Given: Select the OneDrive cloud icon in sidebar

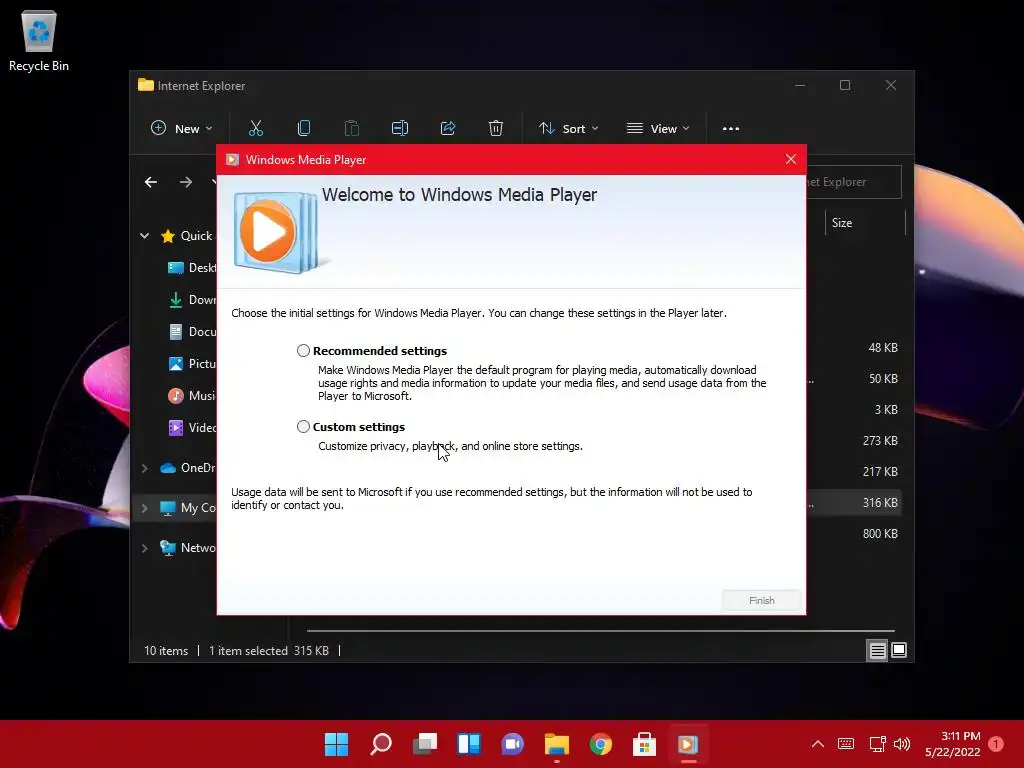Looking at the screenshot, I should 168,468.
